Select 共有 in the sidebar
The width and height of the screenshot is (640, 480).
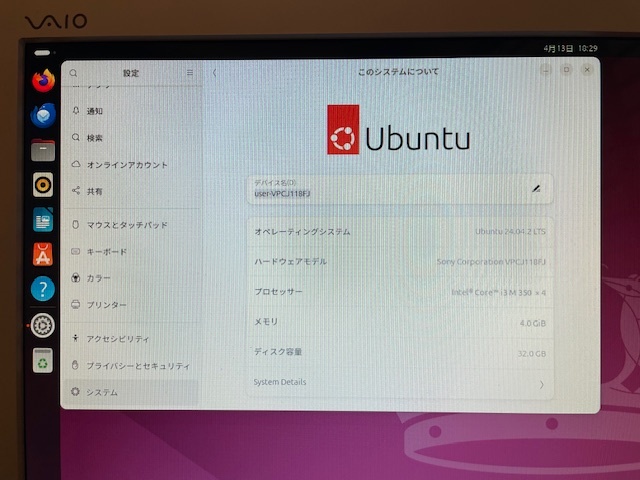click(131, 191)
